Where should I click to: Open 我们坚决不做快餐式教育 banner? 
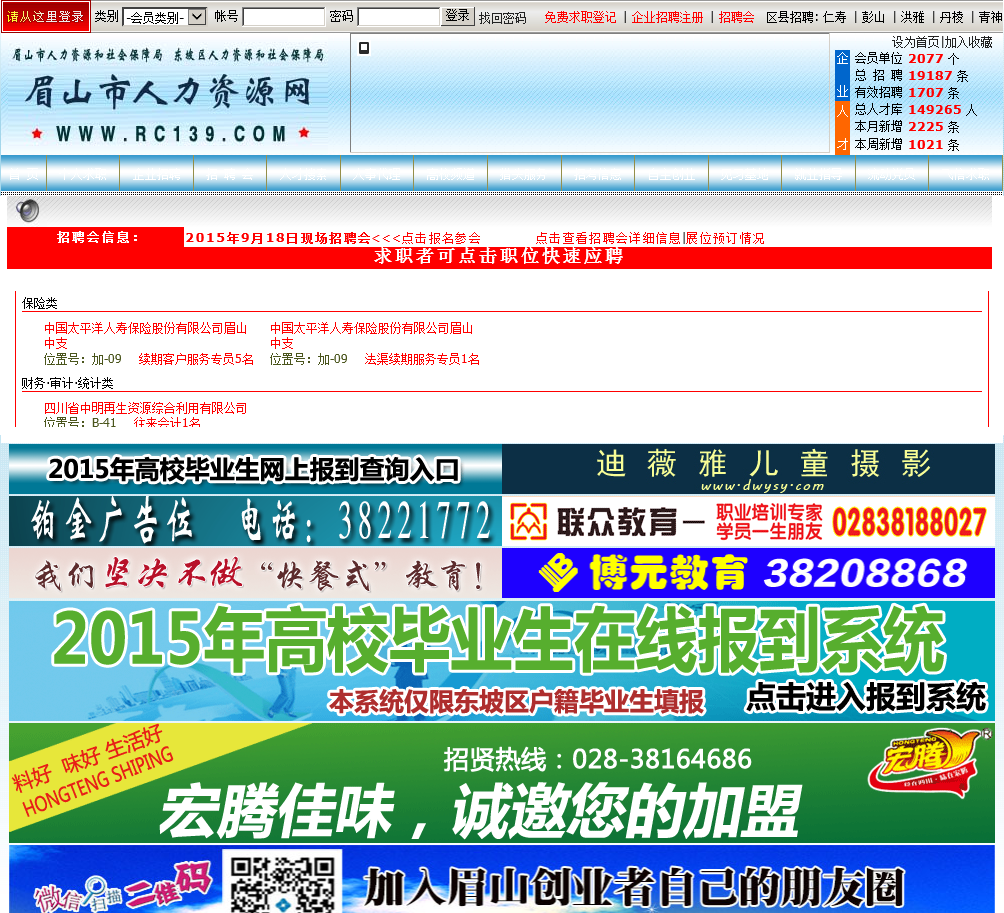point(255,573)
